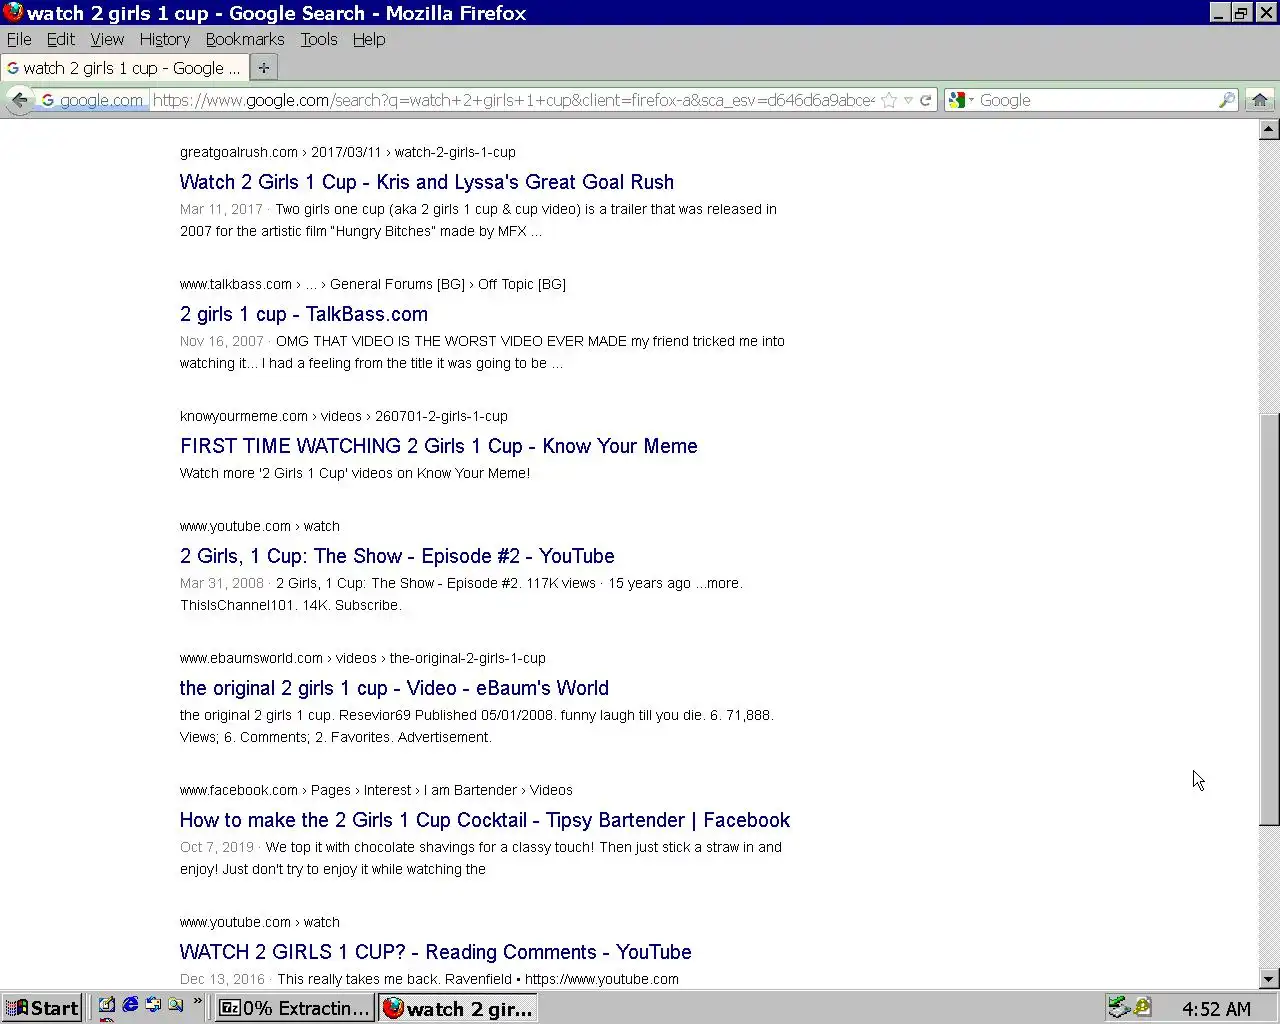This screenshot has width=1280, height=1024.
Task: Open the Bookmarks menu
Action: click(x=245, y=39)
